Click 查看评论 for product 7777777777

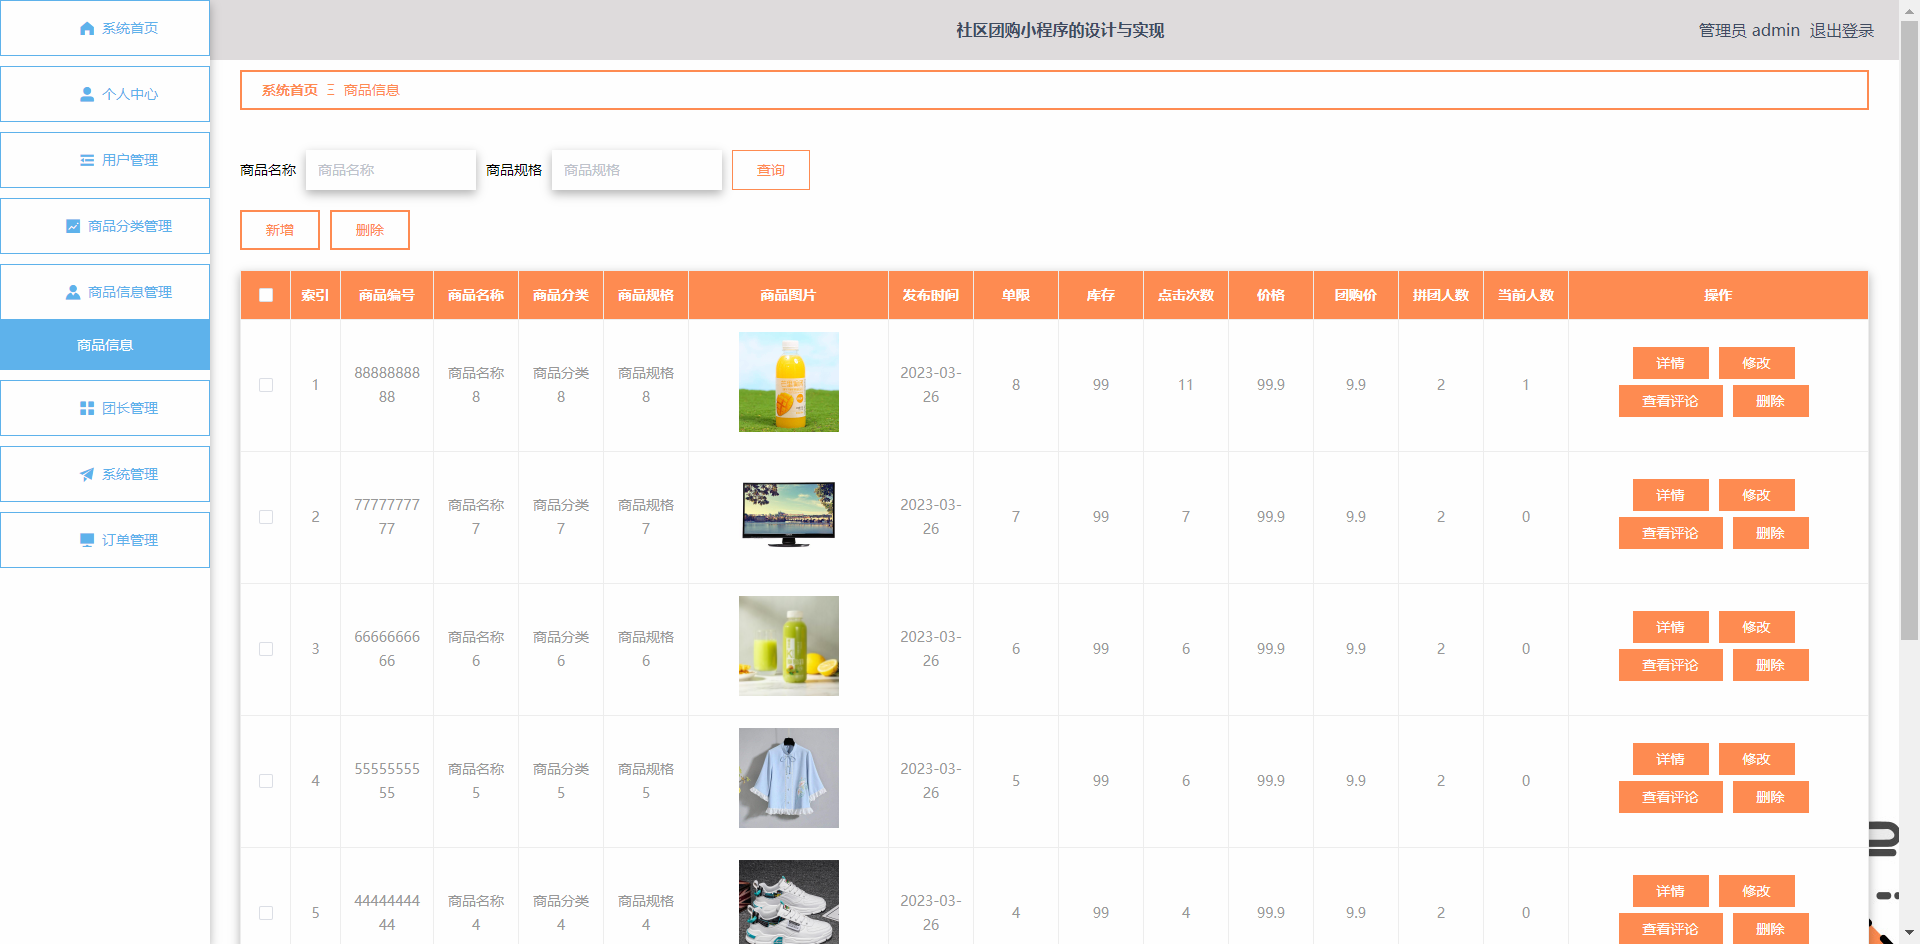tap(1671, 533)
